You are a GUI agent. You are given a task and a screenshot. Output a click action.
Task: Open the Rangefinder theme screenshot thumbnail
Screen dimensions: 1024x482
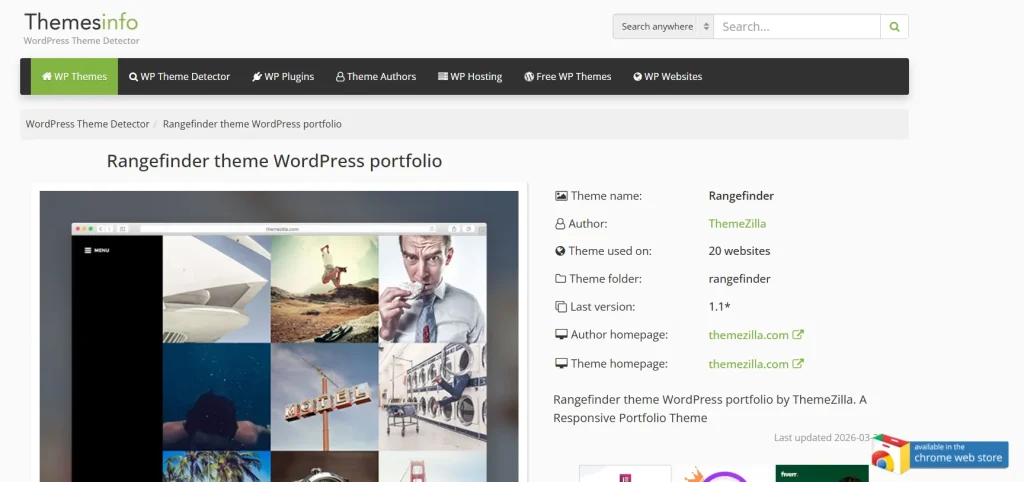[x=279, y=336]
